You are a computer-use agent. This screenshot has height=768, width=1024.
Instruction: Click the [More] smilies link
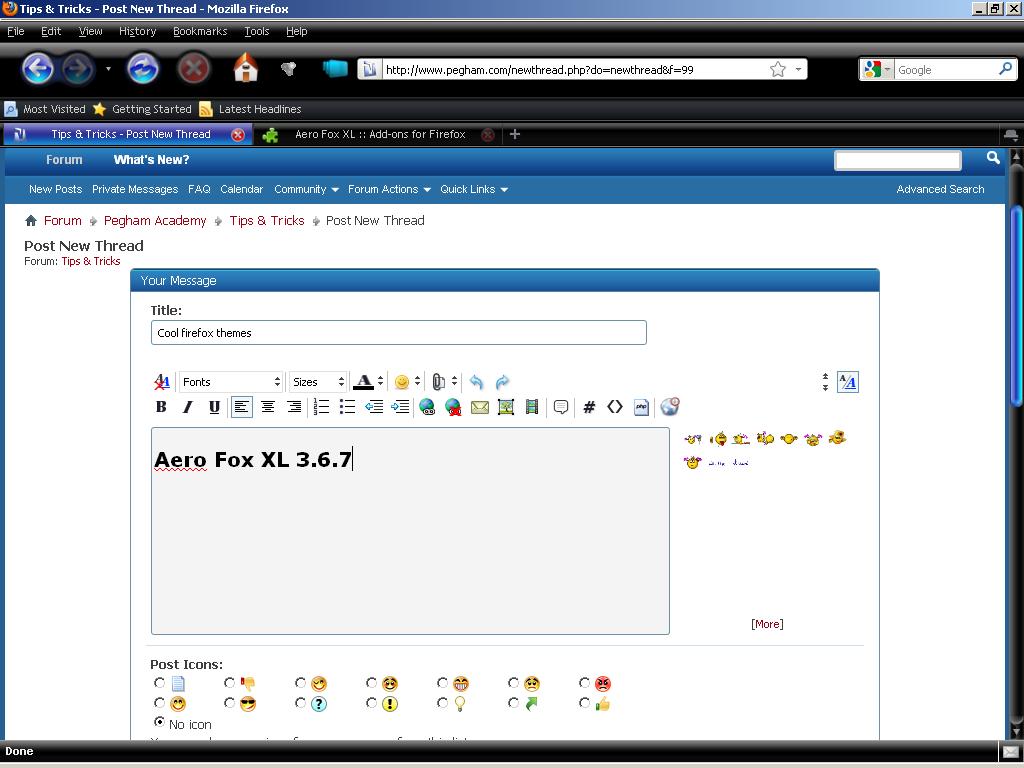tap(767, 624)
